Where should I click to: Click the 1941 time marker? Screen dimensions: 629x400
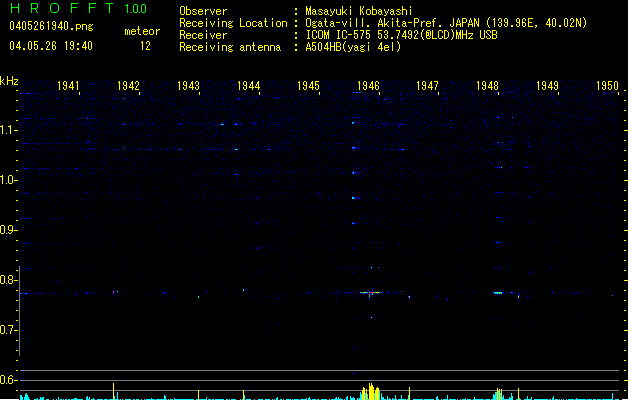pos(69,87)
